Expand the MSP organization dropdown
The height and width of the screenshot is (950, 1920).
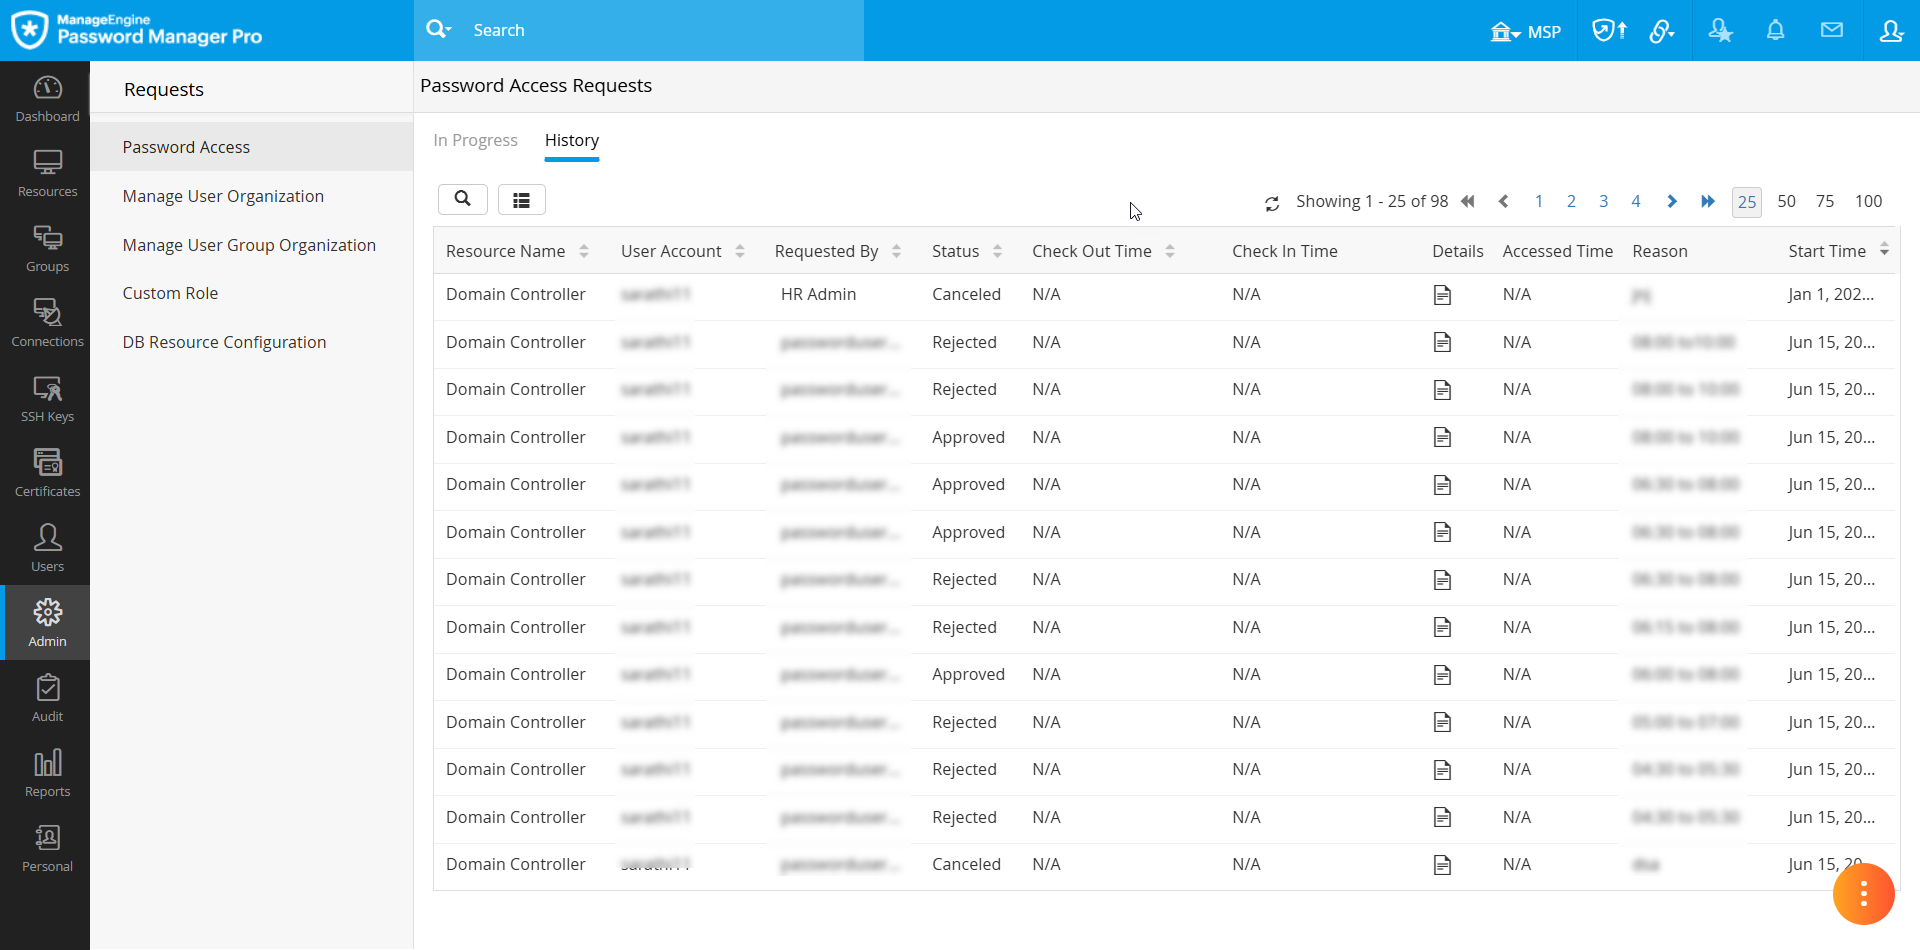1525,32
